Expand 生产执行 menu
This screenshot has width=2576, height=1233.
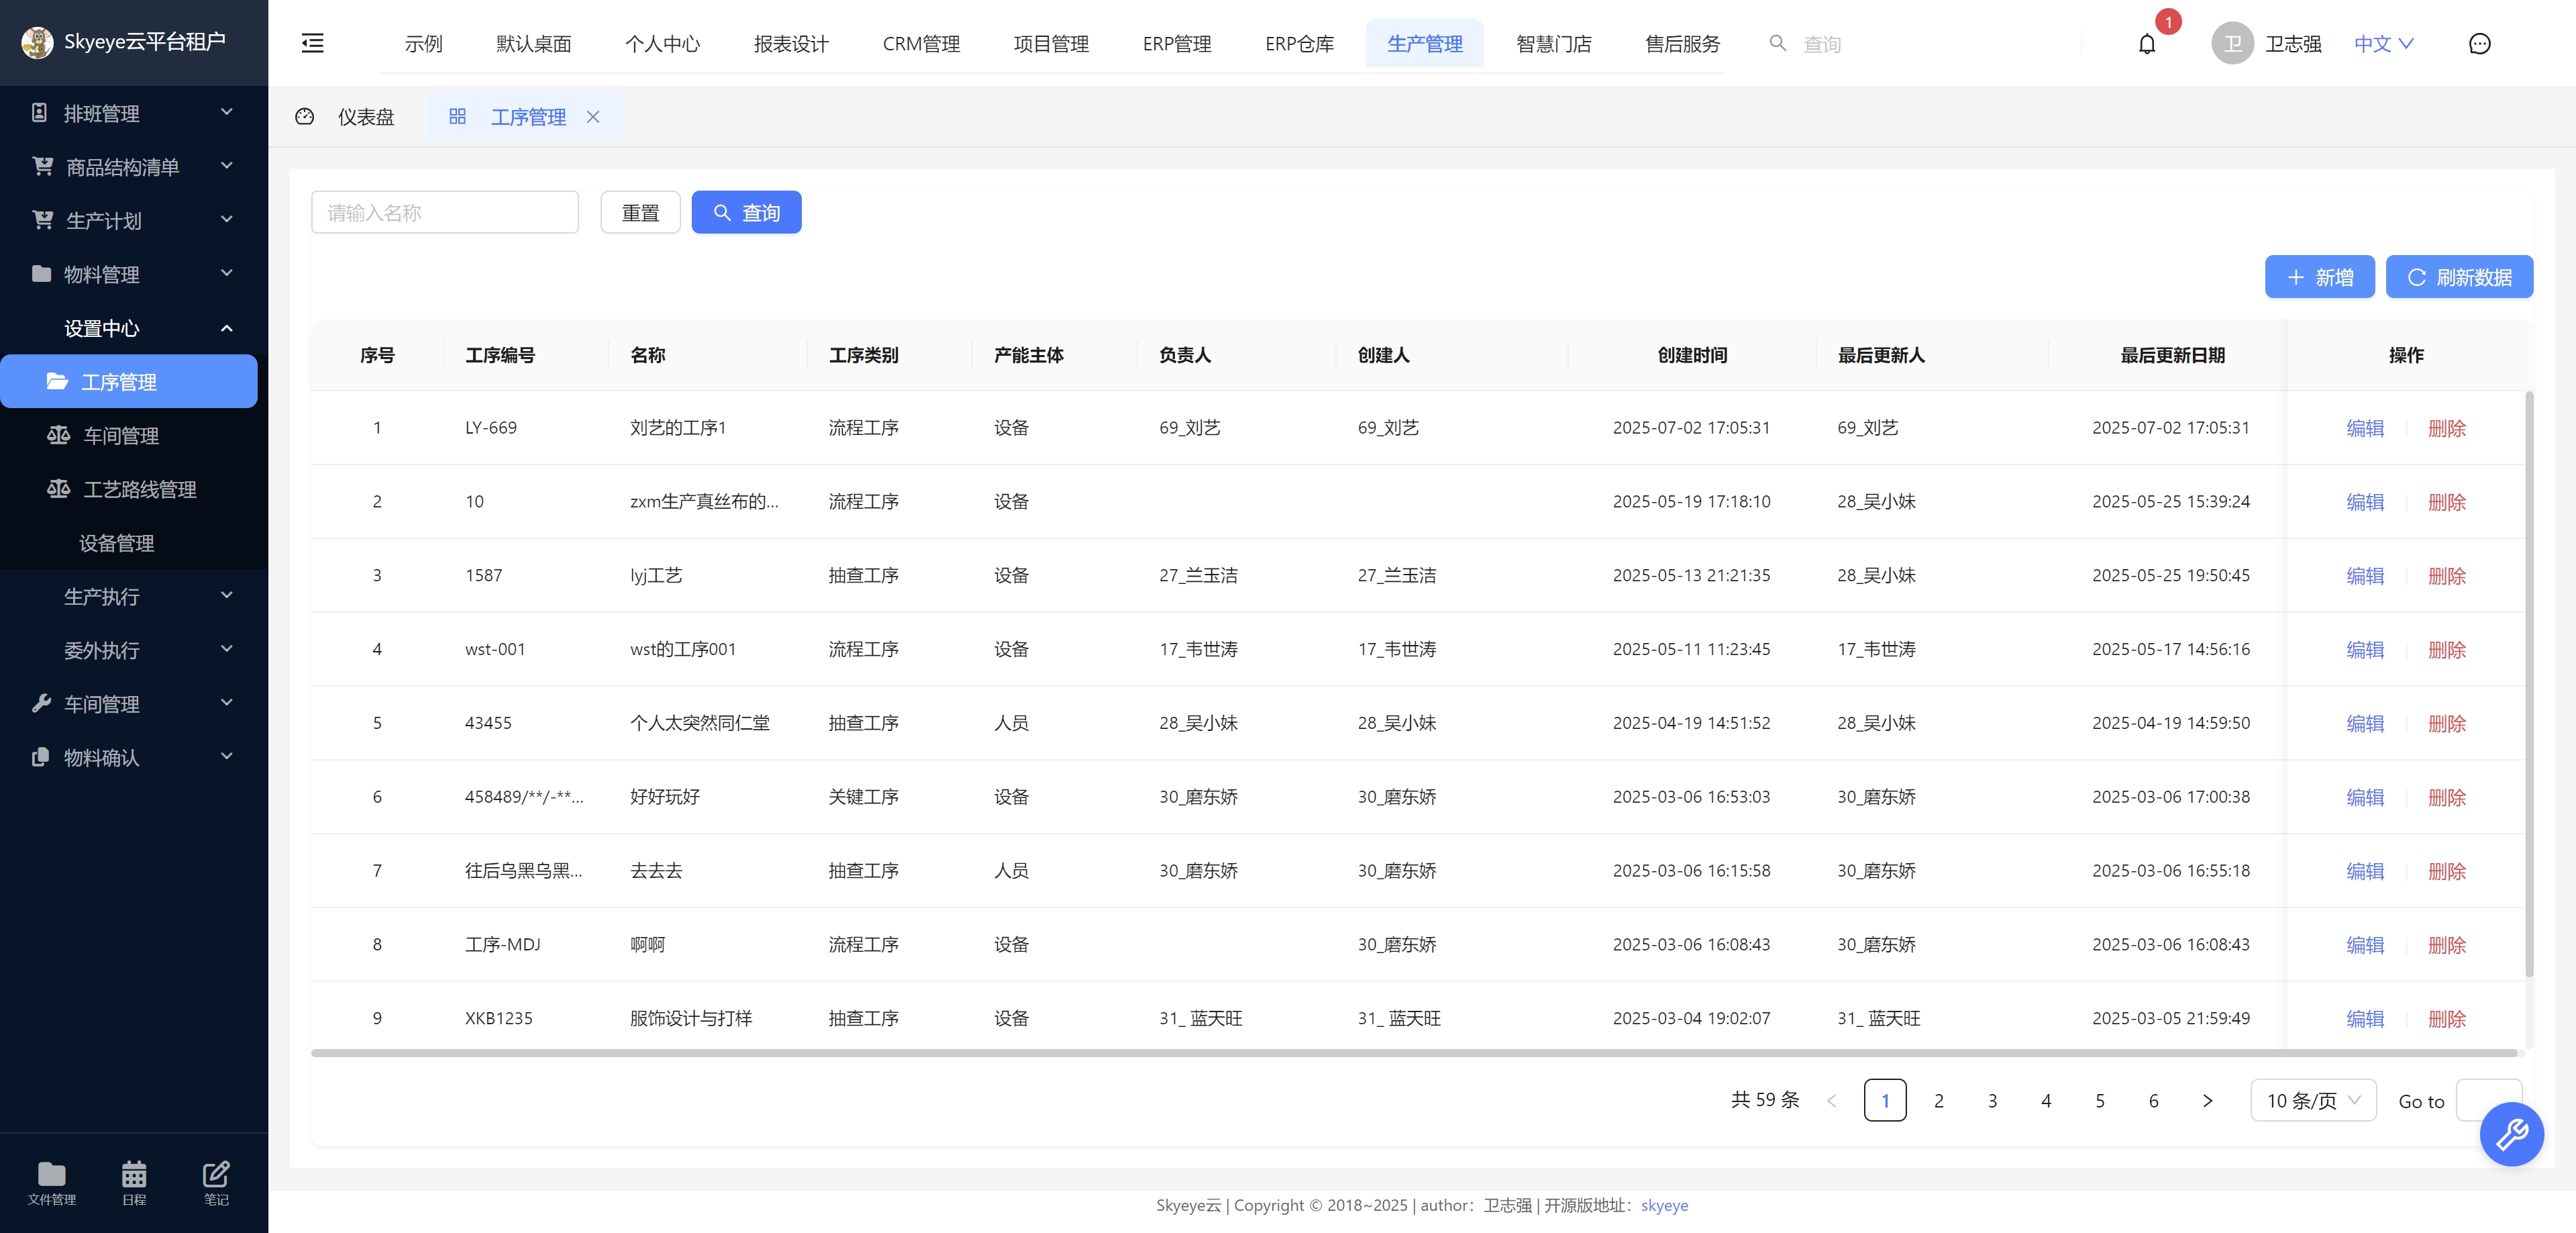pyautogui.click(x=134, y=596)
